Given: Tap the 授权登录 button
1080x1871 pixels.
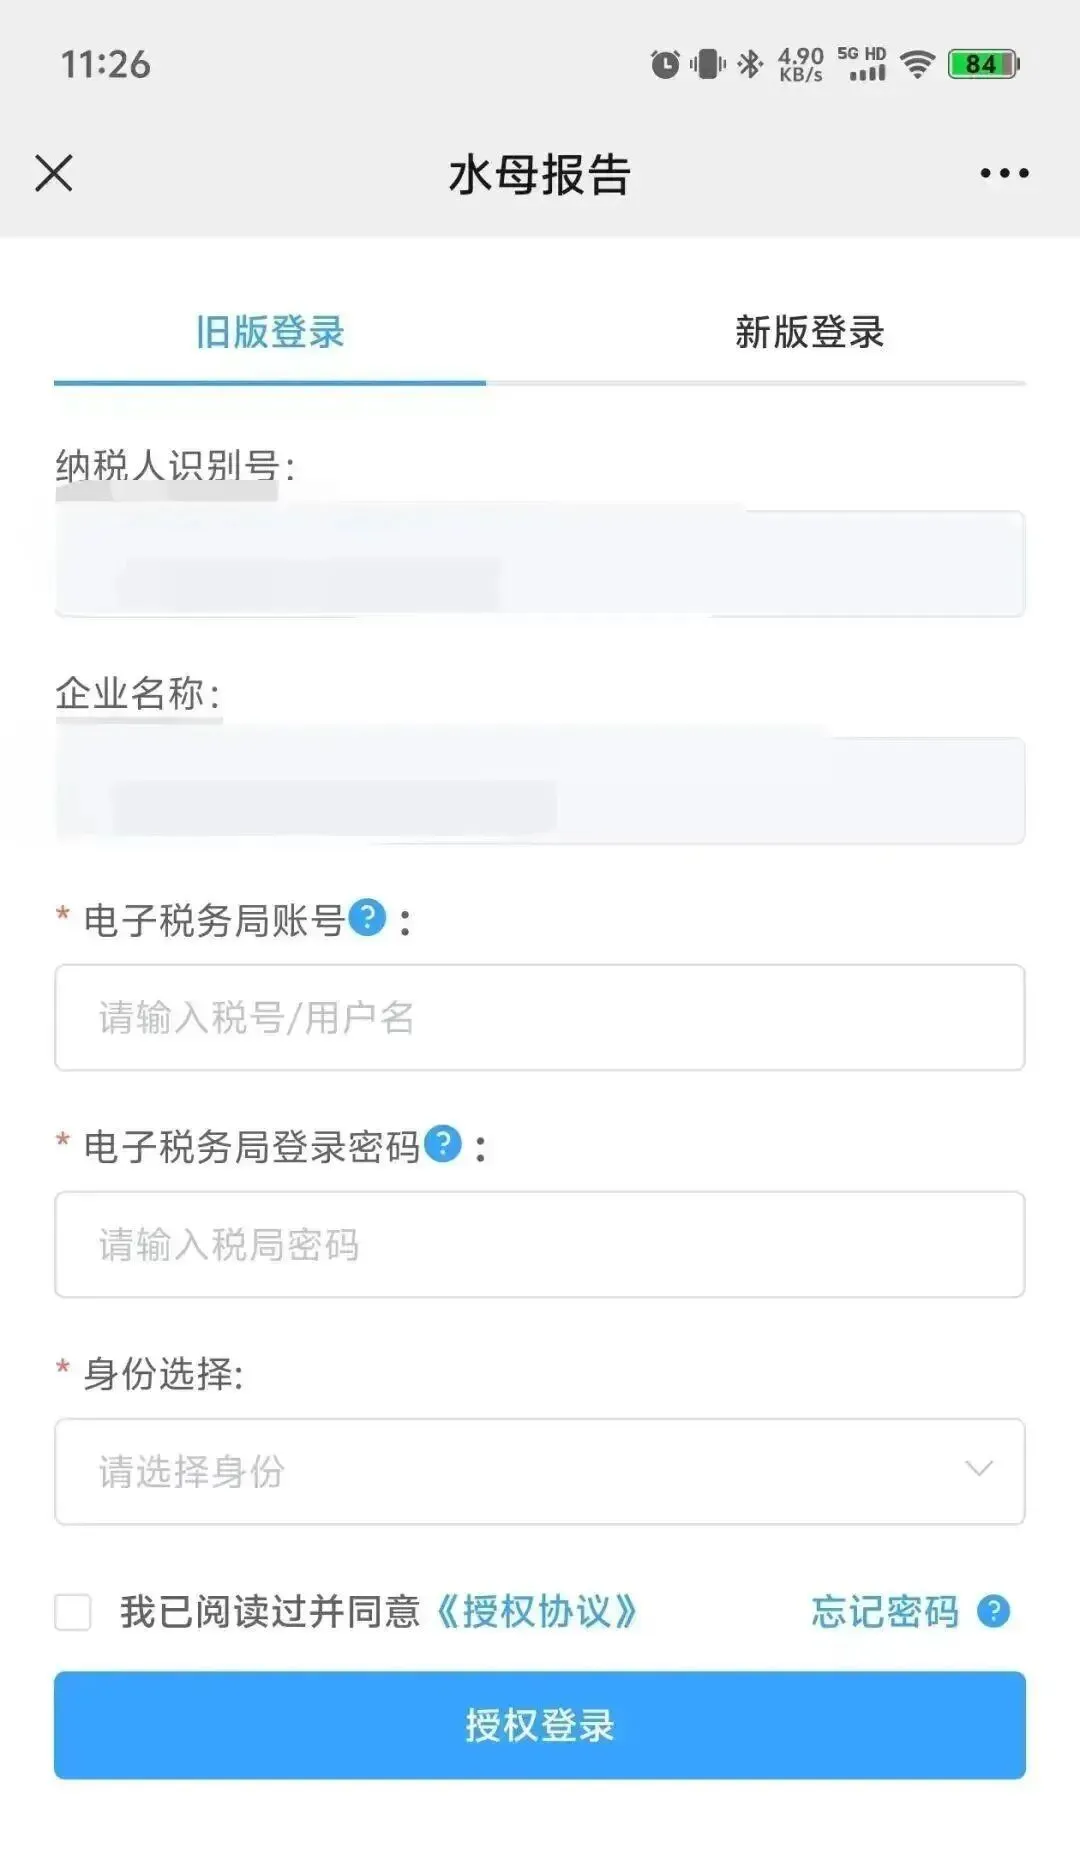Looking at the screenshot, I should click(x=540, y=1725).
